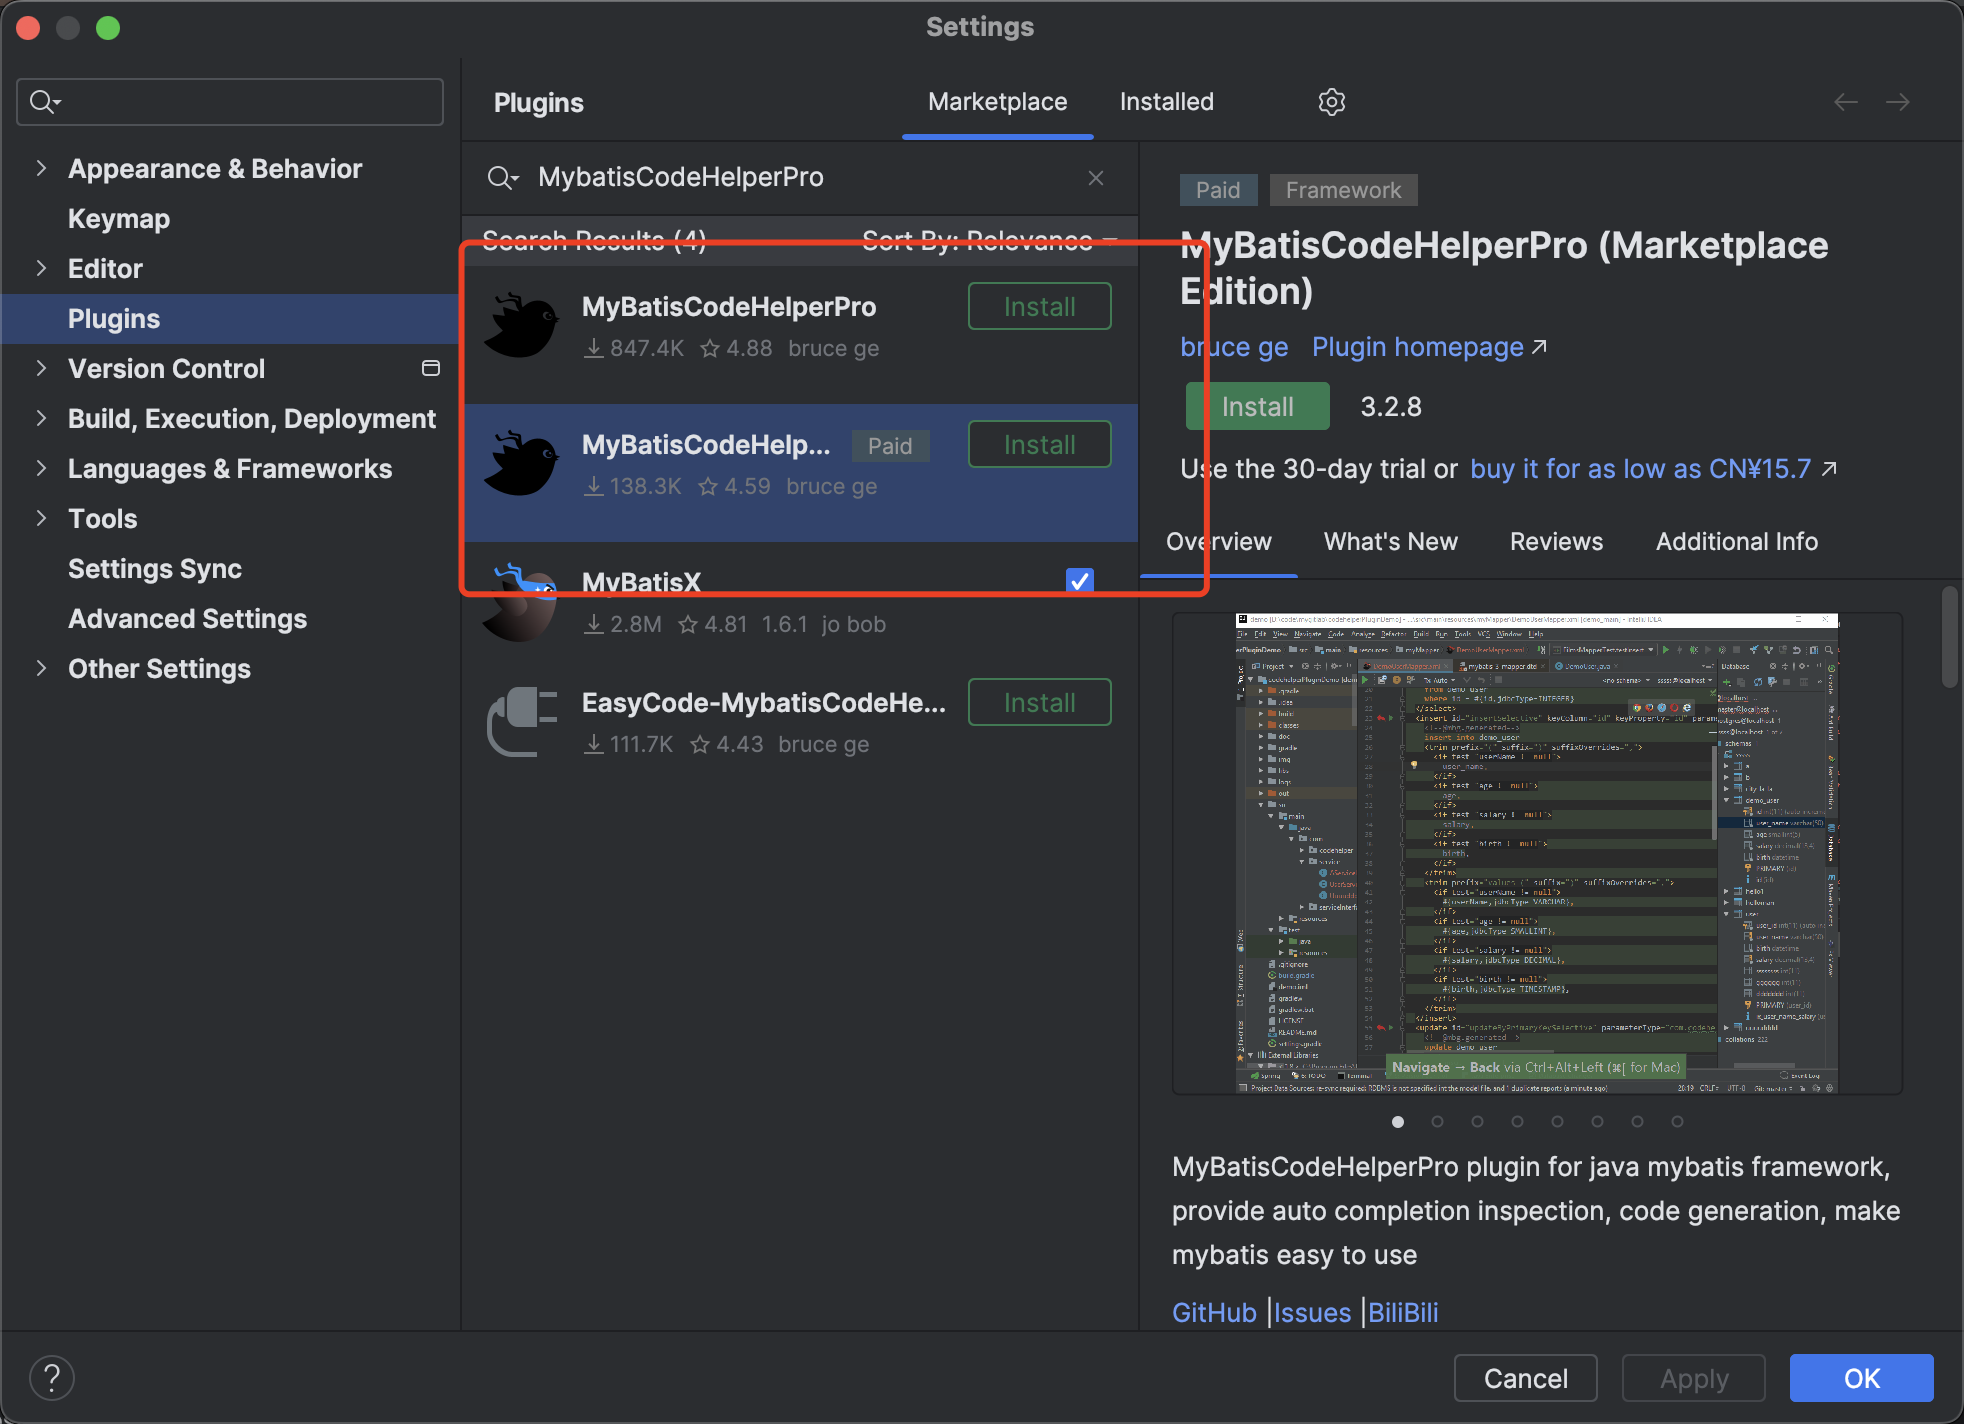Image resolution: width=1964 pixels, height=1424 pixels.
Task: Click the Paid tag in details header
Action: click(1218, 190)
